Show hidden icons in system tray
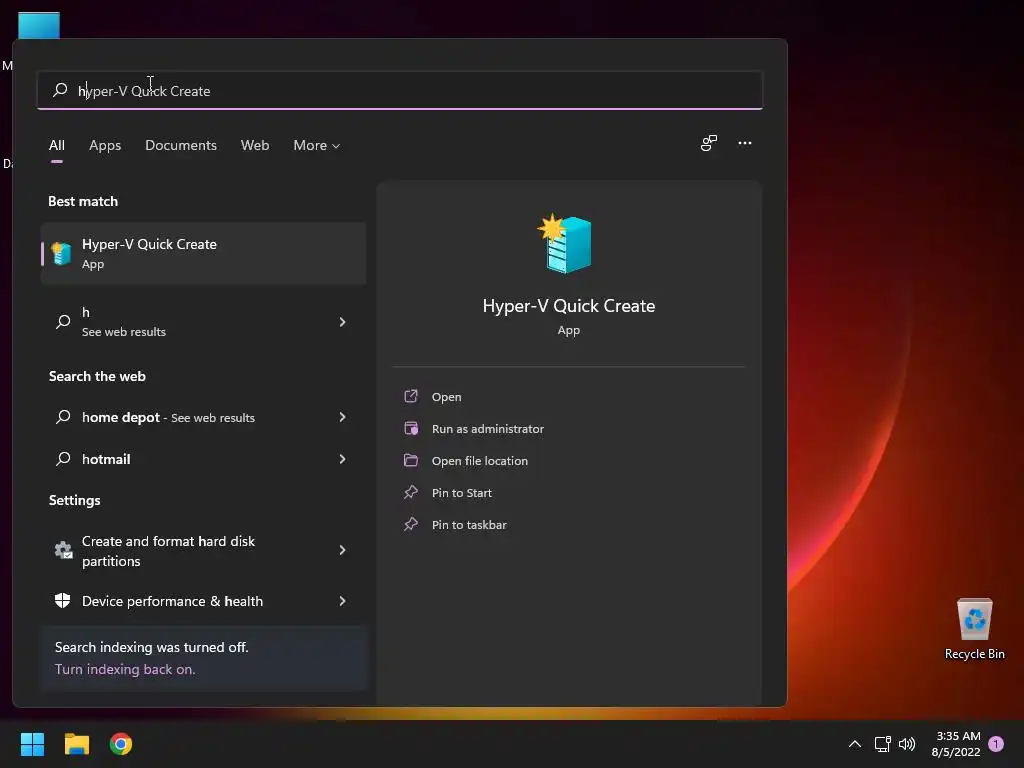1024x768 pixels. click(854, 744)
